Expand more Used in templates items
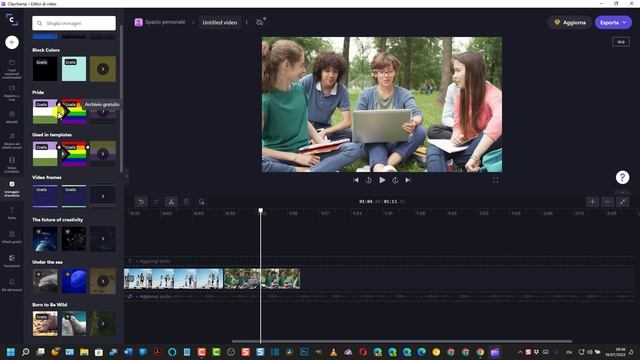This screenshot has width=640, height=360. (x=103, y=154)
